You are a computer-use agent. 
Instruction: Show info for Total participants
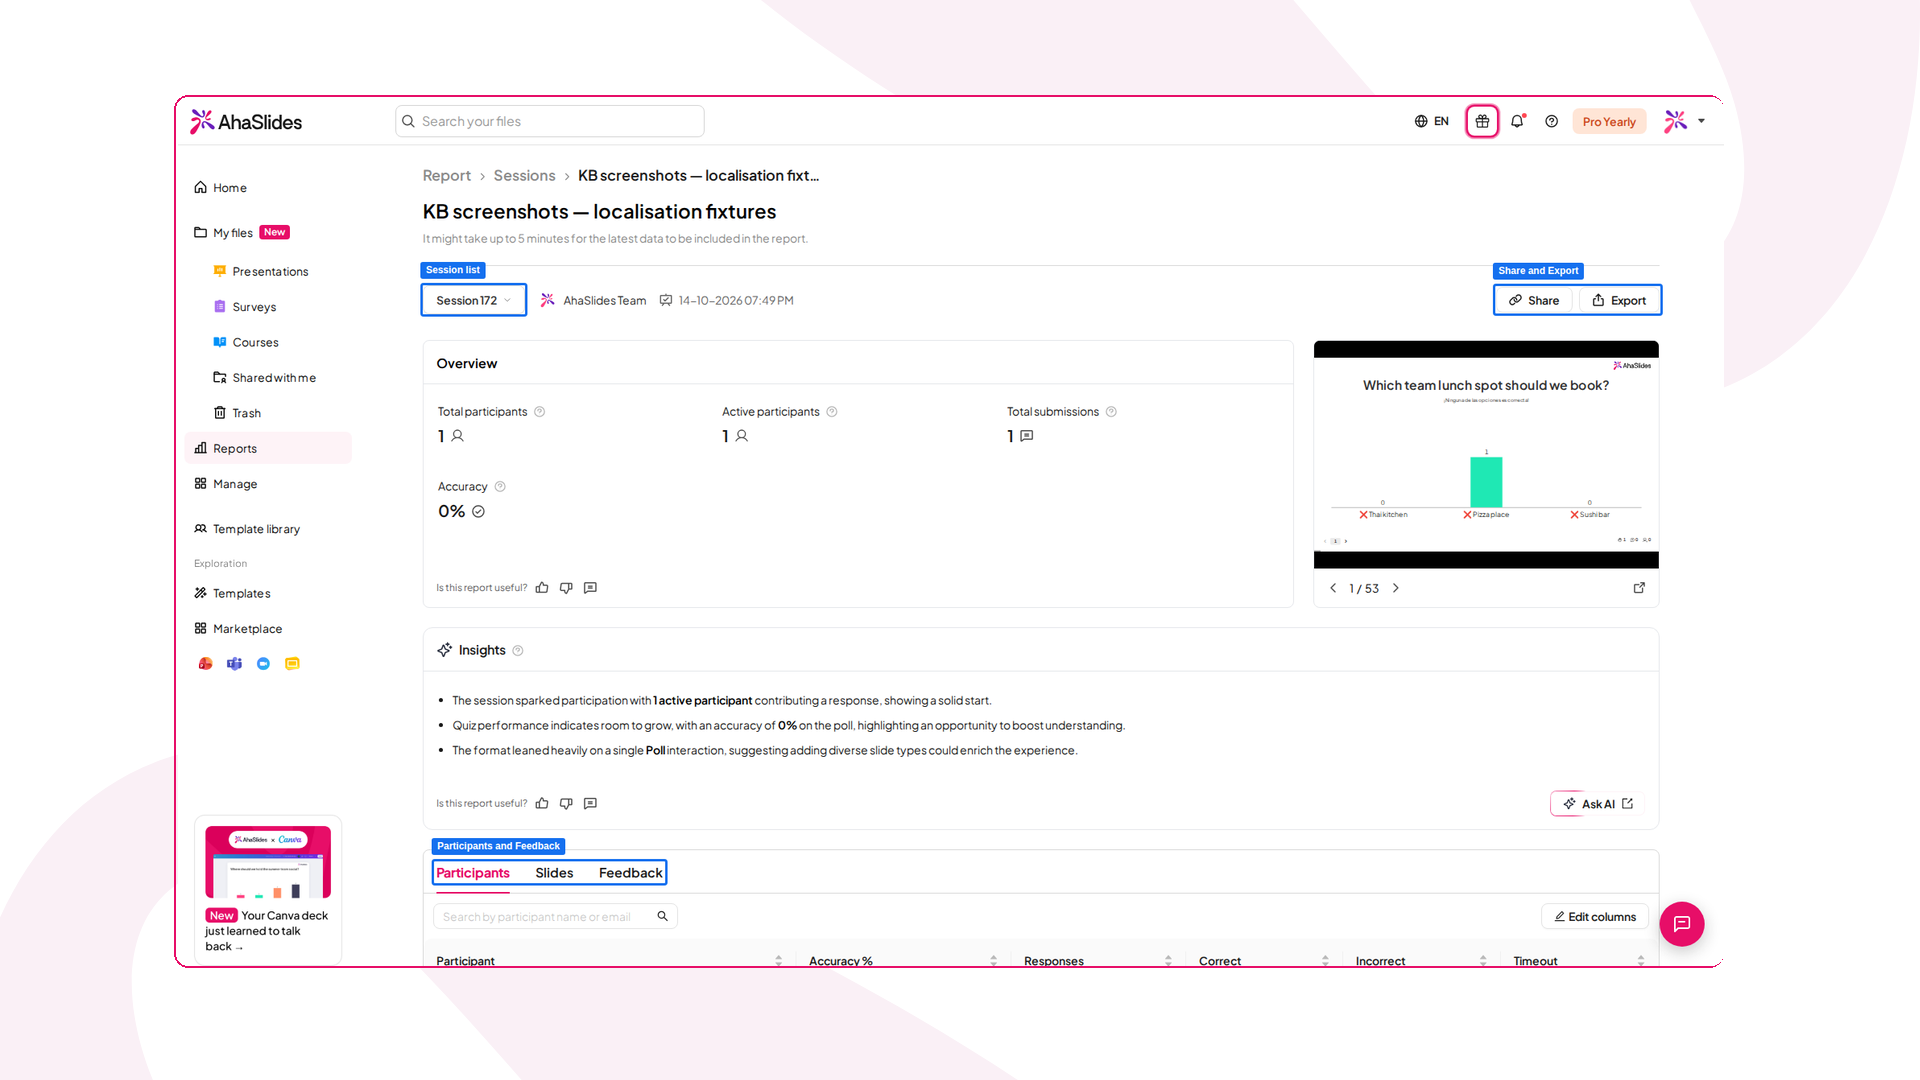[x=540, y=412]
